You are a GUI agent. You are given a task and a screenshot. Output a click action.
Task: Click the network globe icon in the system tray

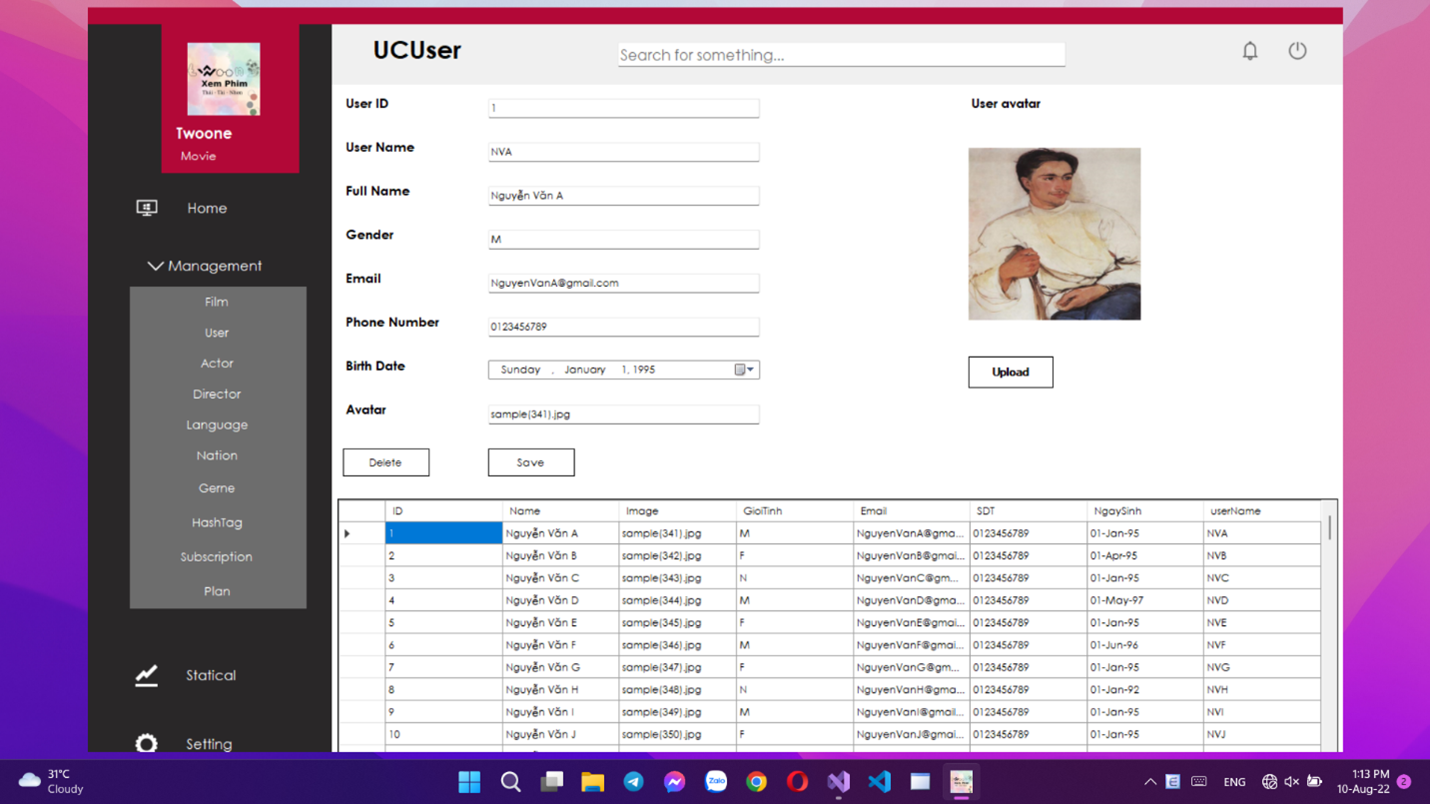(x=1269, y=782)
